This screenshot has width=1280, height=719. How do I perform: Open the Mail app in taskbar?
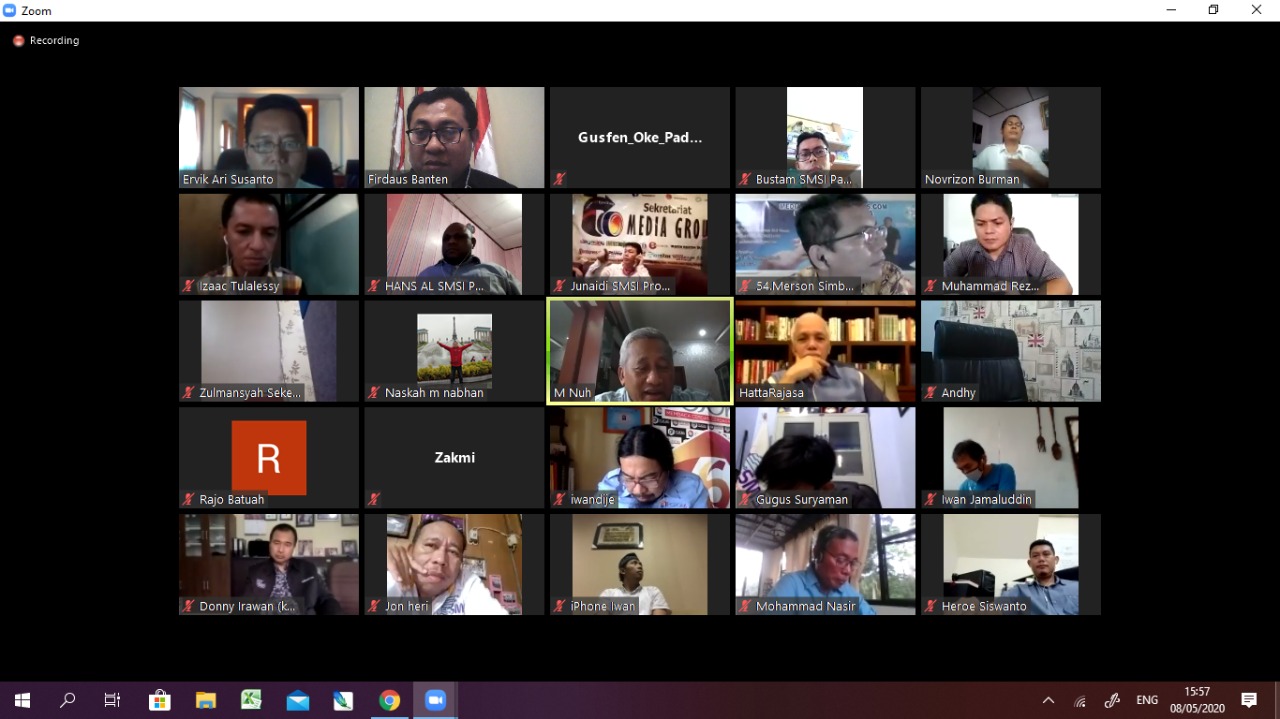(x=297, y=700)
